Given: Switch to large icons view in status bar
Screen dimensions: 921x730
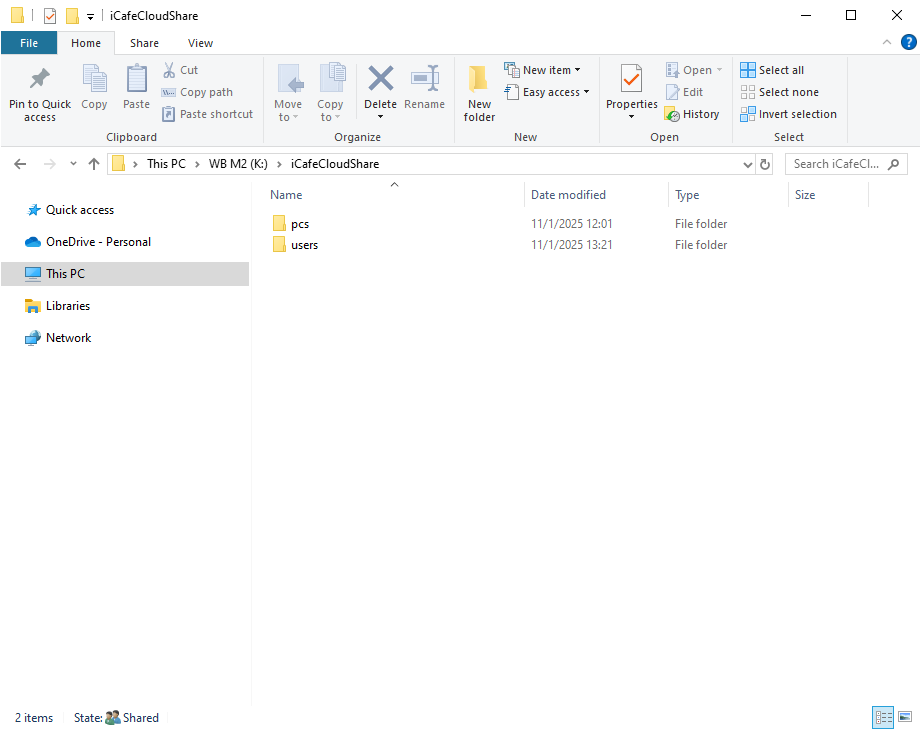Looking at the screenshot, I should [x=905, y=717].
